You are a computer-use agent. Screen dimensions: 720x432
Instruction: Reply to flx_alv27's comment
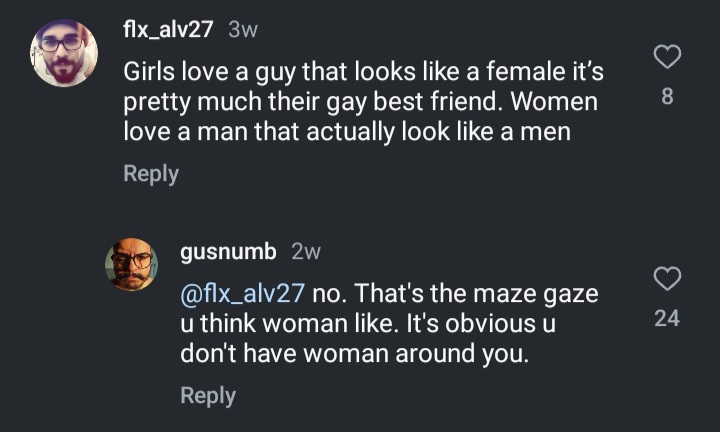click(151, 173)
